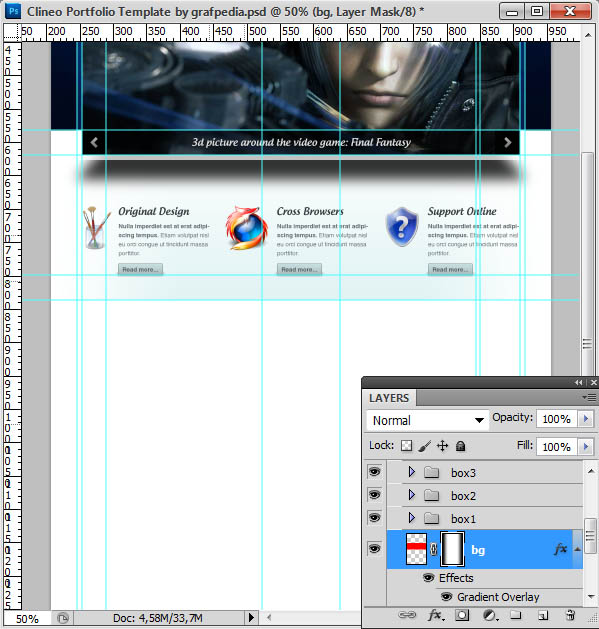
Task: Click the link layers icon in Layers panel
Action: tap(407, 615)
